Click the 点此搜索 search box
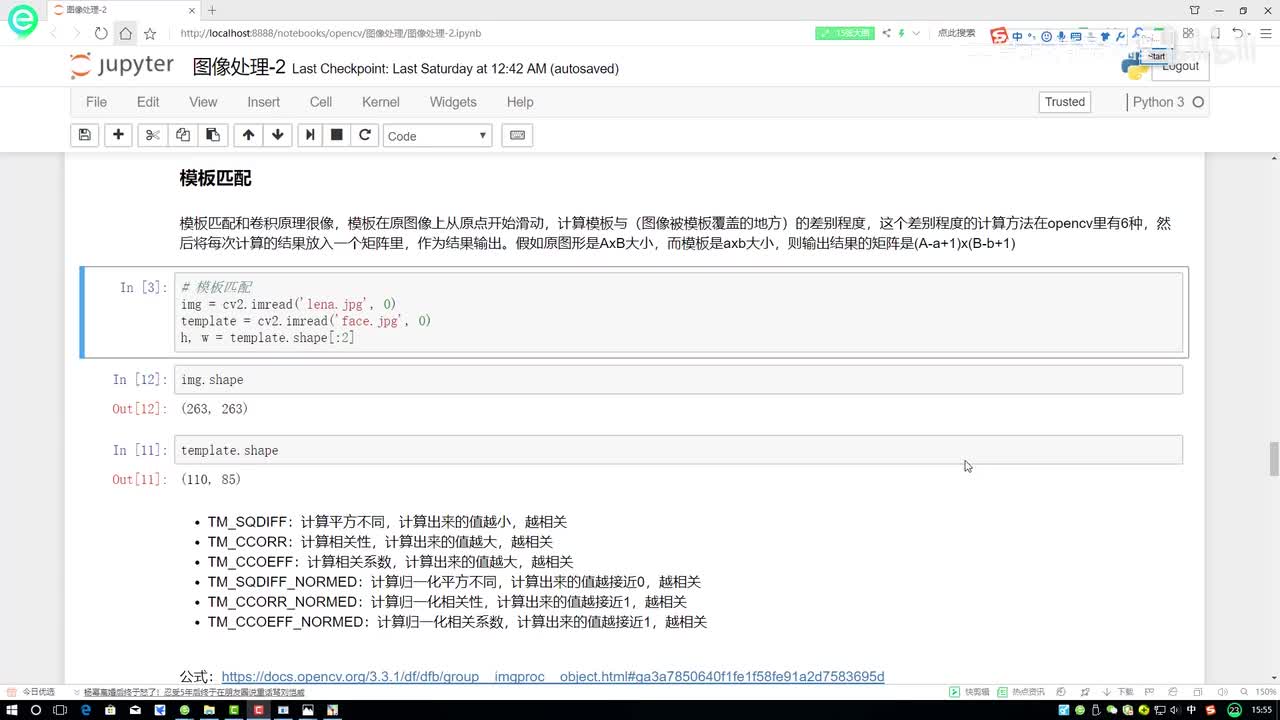 pos(957,33)
